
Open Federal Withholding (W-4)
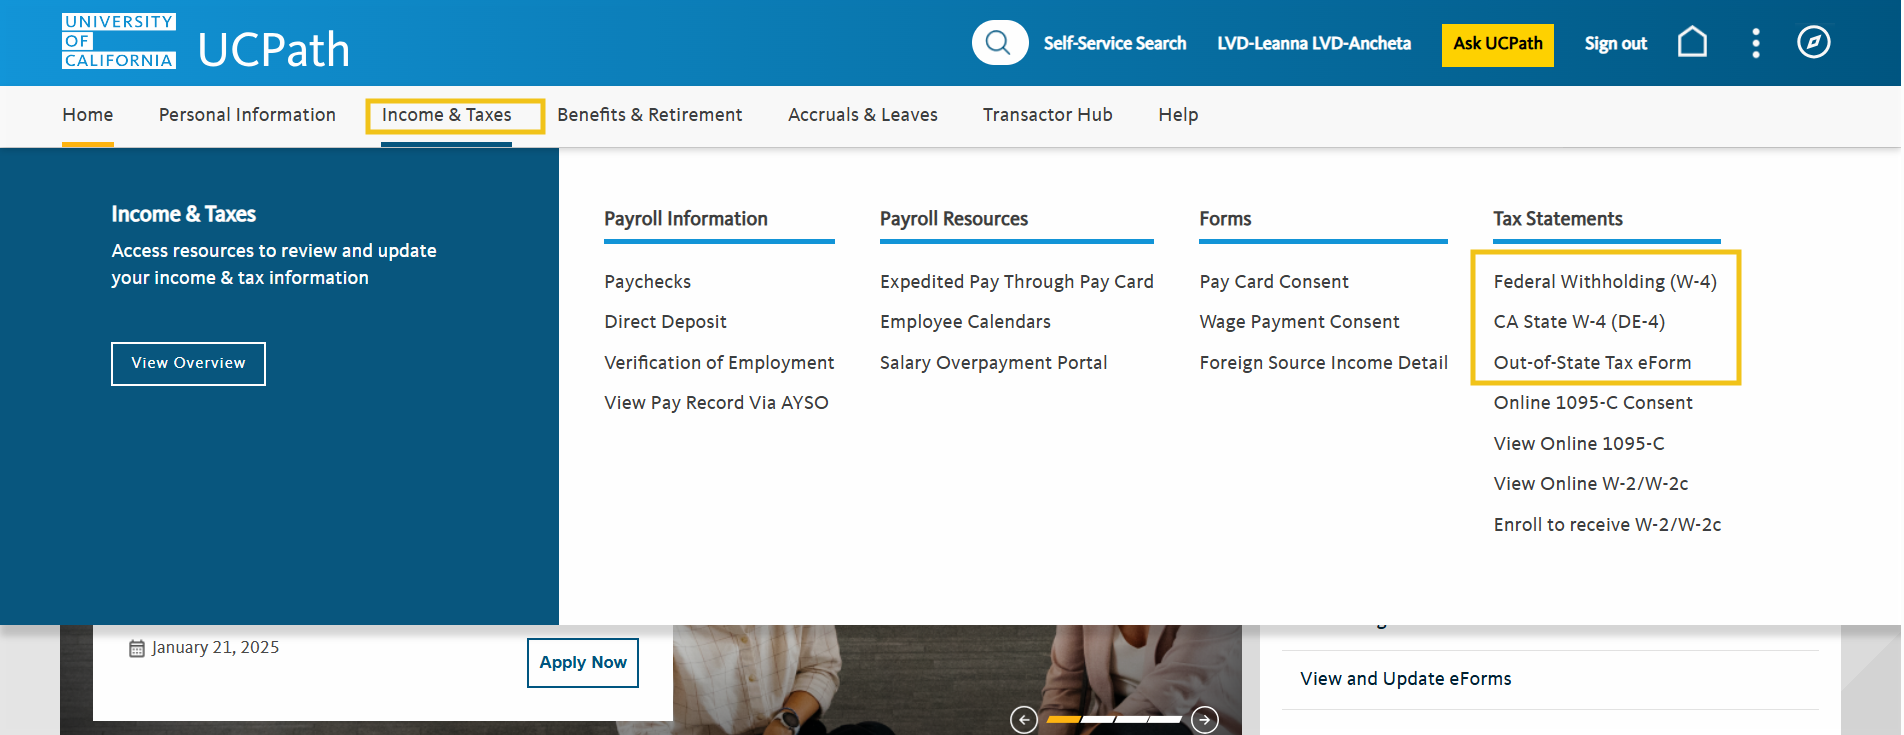click(x=1605, y=282)
